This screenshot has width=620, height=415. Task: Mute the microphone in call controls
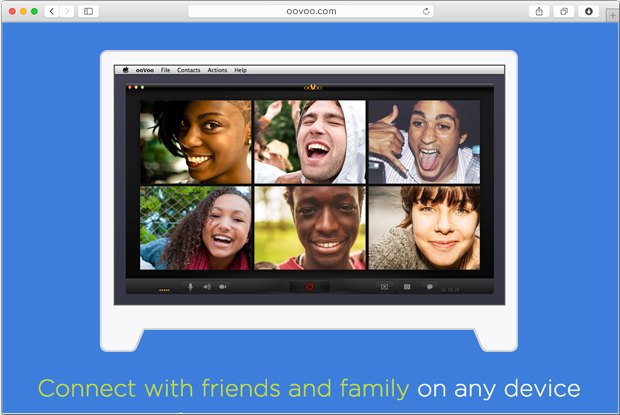[x=190, y=287]
